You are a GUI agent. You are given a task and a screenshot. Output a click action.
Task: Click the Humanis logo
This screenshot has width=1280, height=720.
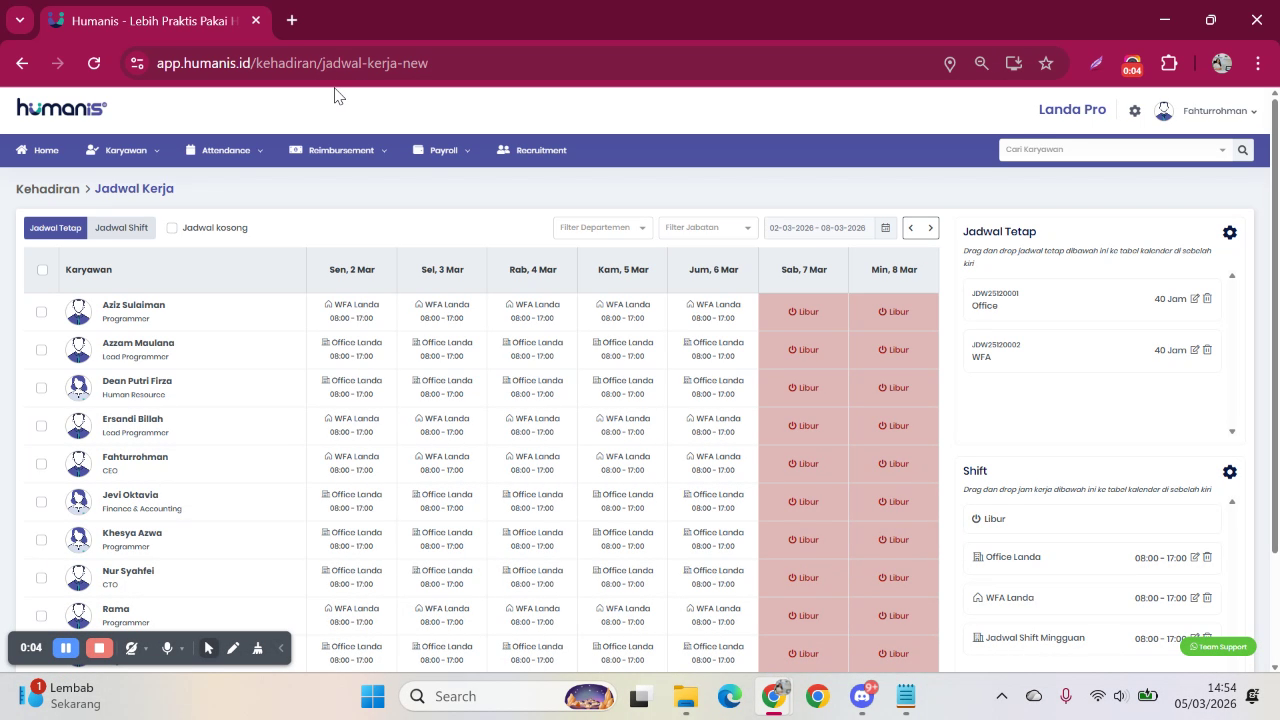pyautogui.click(x=62, y=108)
